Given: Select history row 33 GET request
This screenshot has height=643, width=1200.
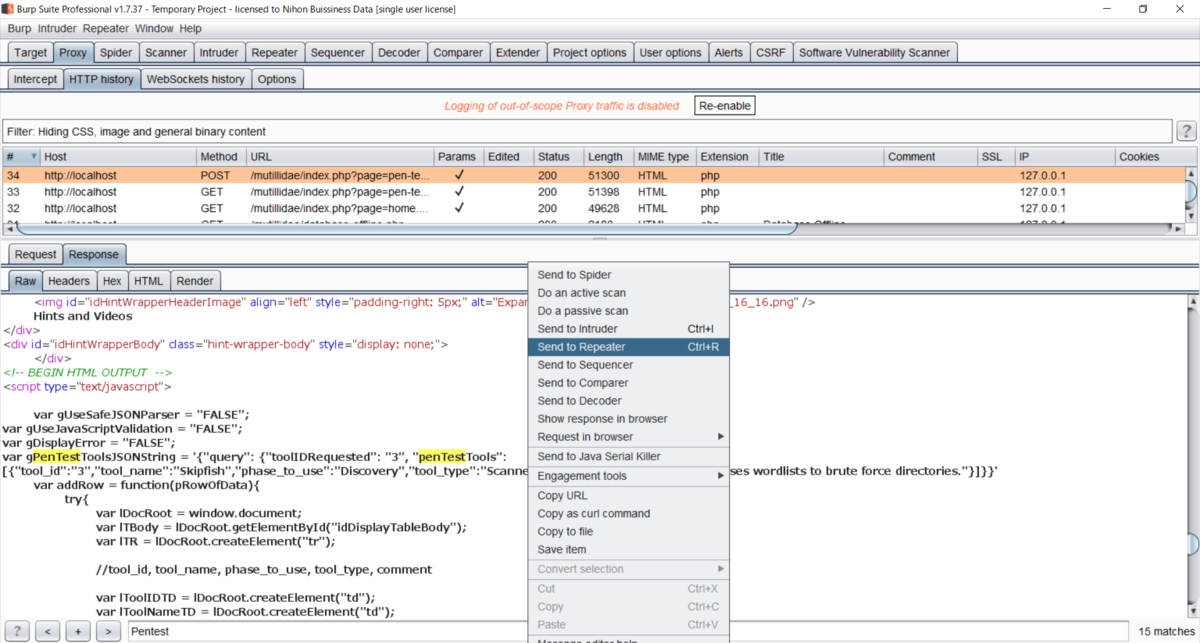Looking at the screenshot, I should [592, 192].
